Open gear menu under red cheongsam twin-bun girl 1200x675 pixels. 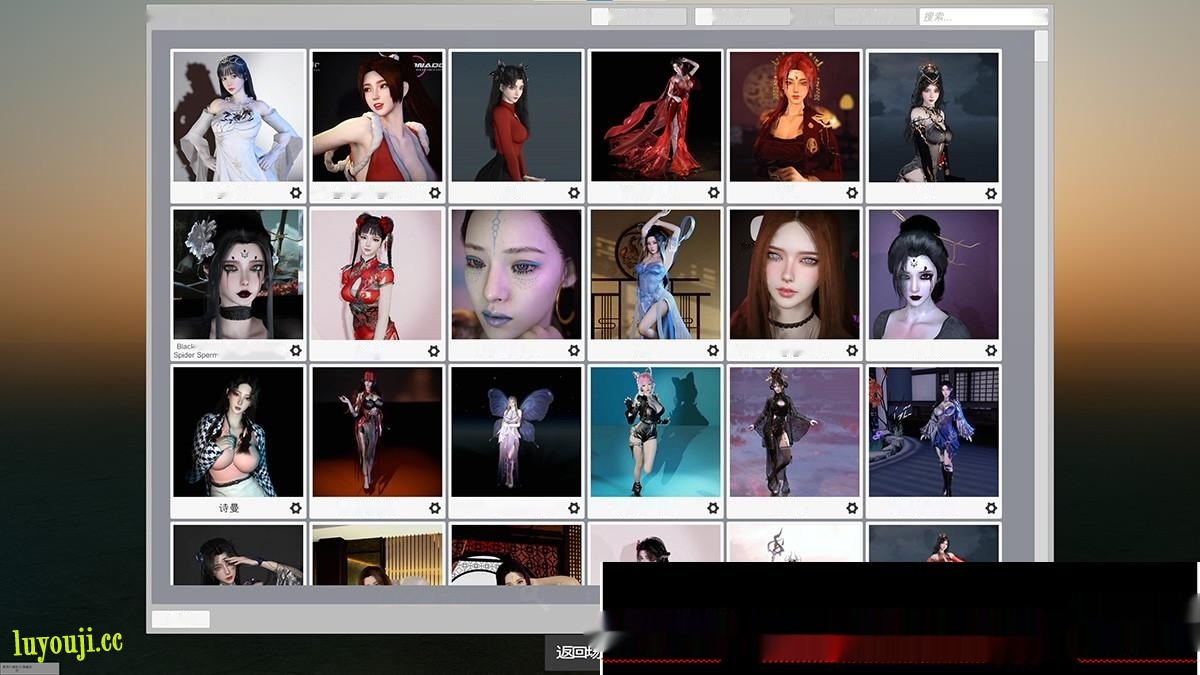[x=434, y=350]
